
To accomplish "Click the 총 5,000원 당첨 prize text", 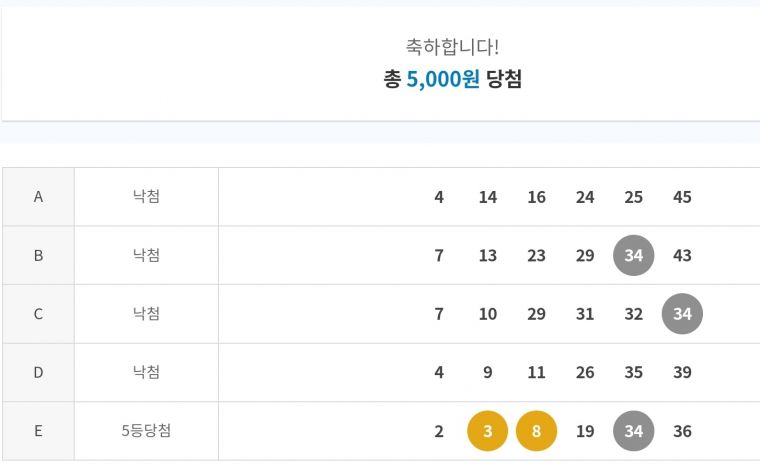I will click(452, 80).
